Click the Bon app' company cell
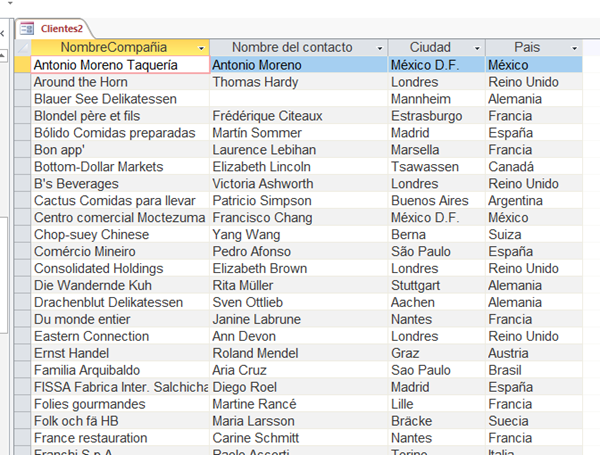 [120, 150]
